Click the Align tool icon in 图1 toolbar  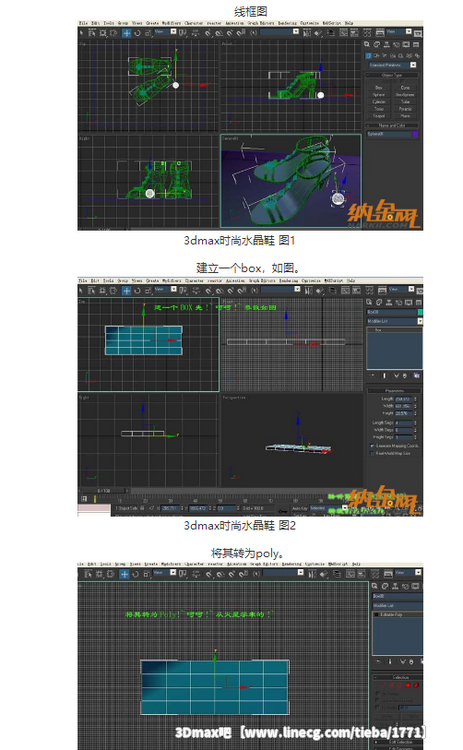(x=318, y=33)
